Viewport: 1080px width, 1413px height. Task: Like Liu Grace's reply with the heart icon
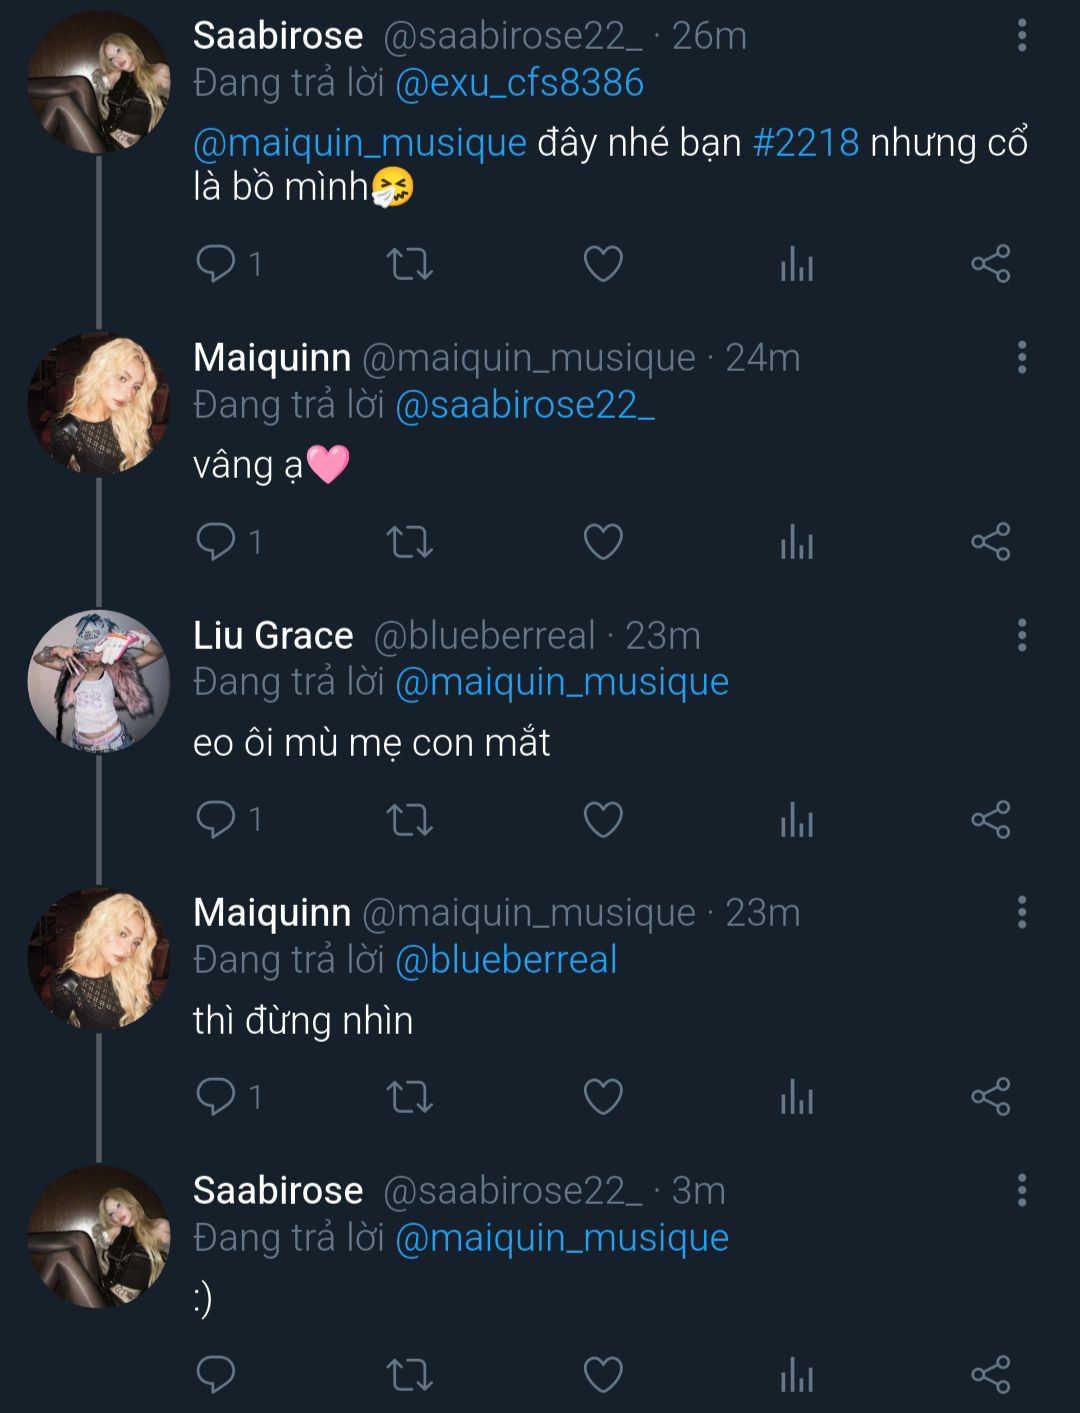tap(603, 820)
